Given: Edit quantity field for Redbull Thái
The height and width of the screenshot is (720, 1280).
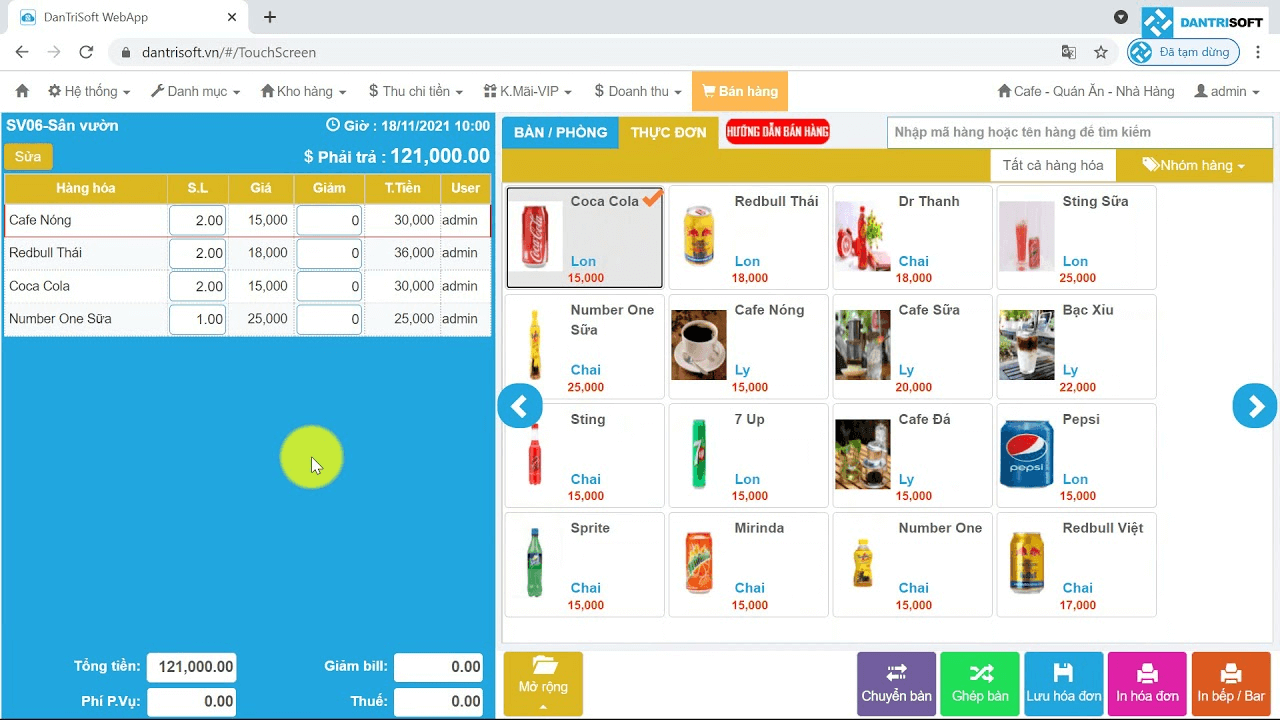Looking at the screenshot, I should click(x=197, y=253).
